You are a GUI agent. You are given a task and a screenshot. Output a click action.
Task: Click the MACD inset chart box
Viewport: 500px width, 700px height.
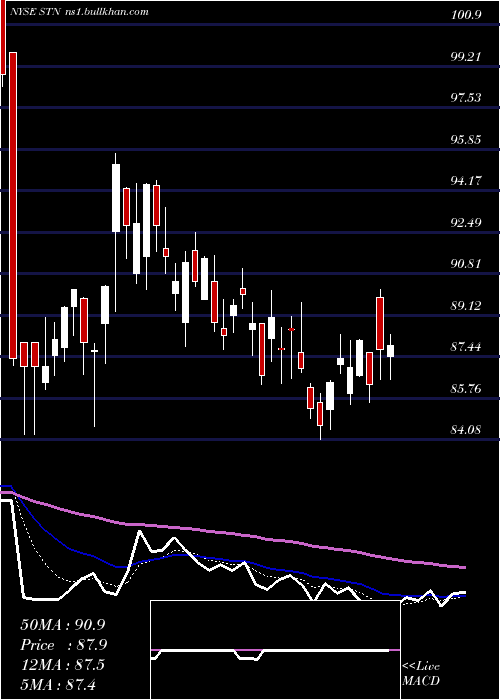275,650
